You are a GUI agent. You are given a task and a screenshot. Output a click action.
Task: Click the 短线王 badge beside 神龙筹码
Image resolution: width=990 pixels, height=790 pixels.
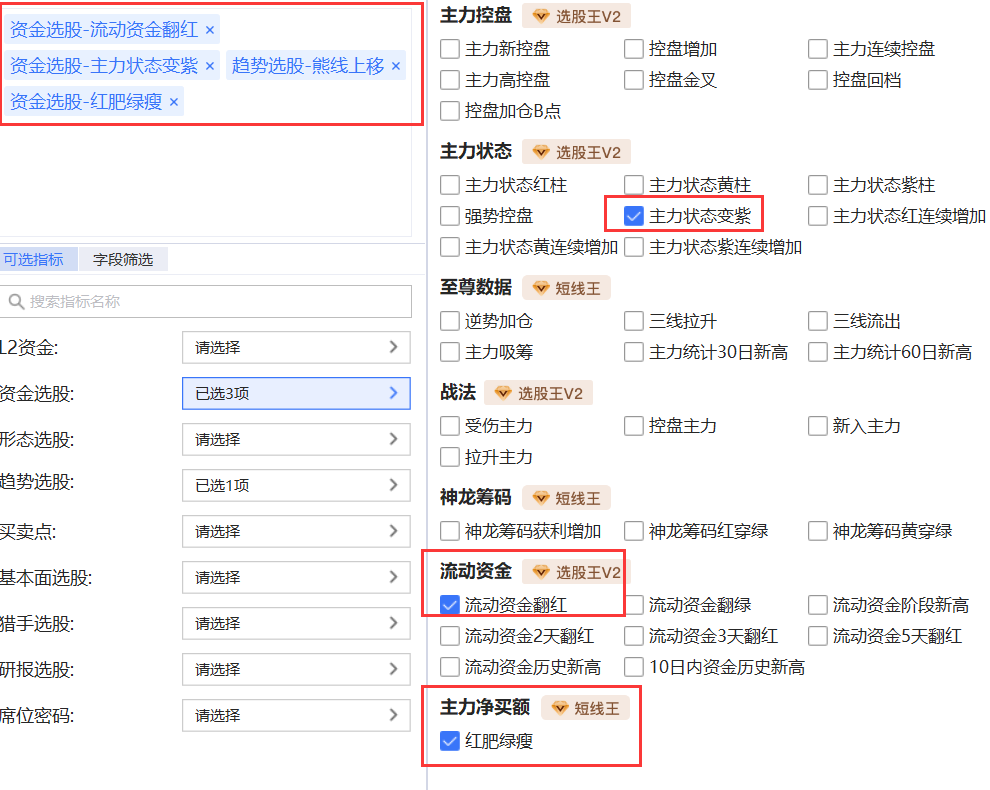click(x=566, y=498)
